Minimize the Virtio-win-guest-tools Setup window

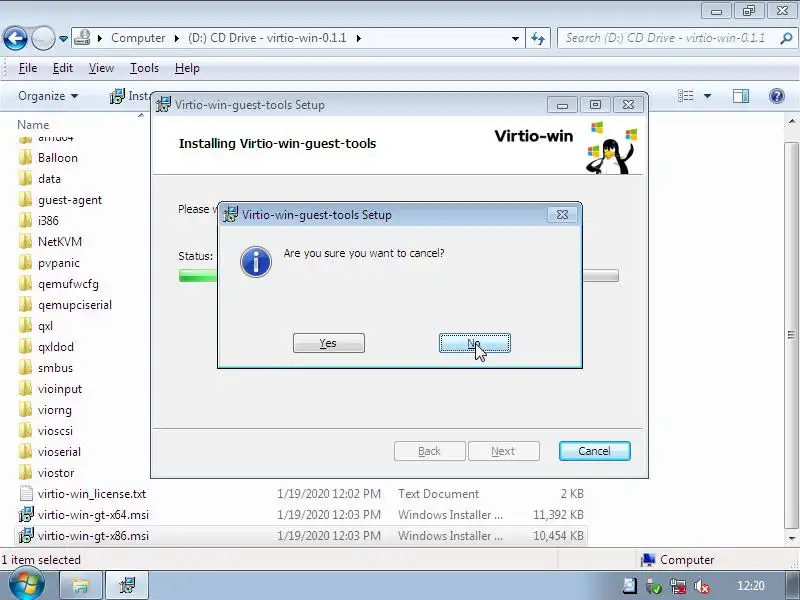click(562, 105)
